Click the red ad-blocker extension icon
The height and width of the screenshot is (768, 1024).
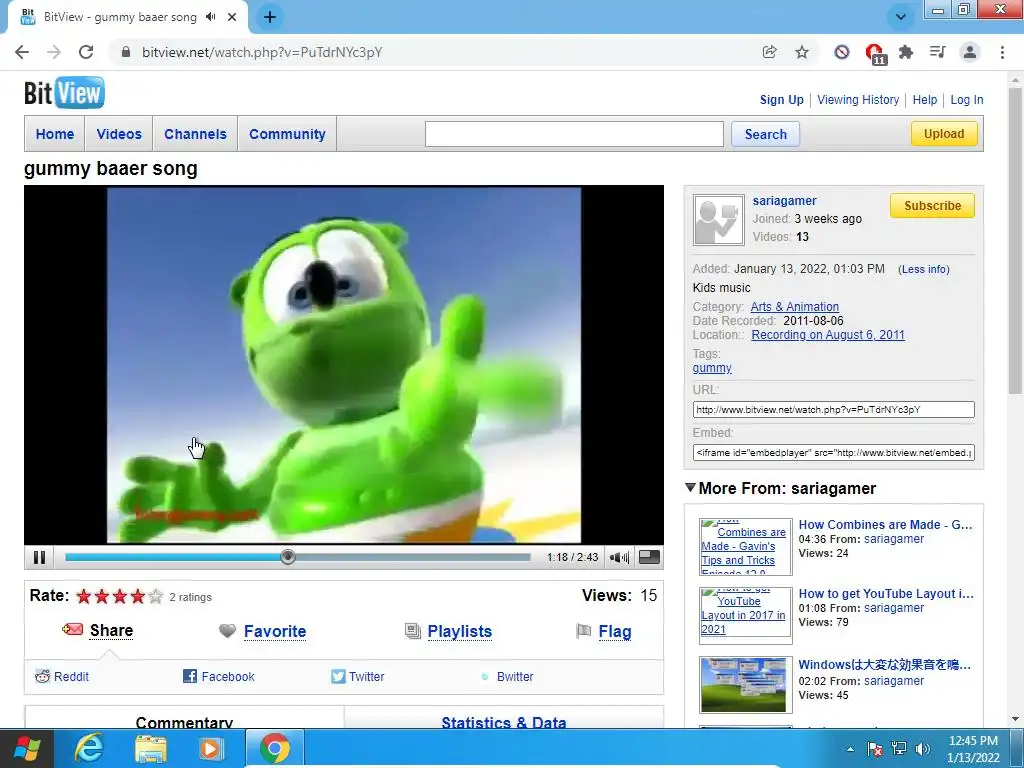click(874, 53)
